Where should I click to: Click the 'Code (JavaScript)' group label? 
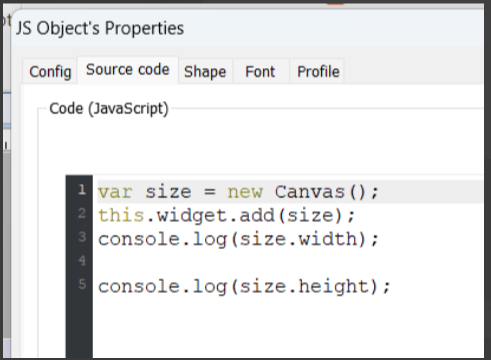[x=109, y=109]
